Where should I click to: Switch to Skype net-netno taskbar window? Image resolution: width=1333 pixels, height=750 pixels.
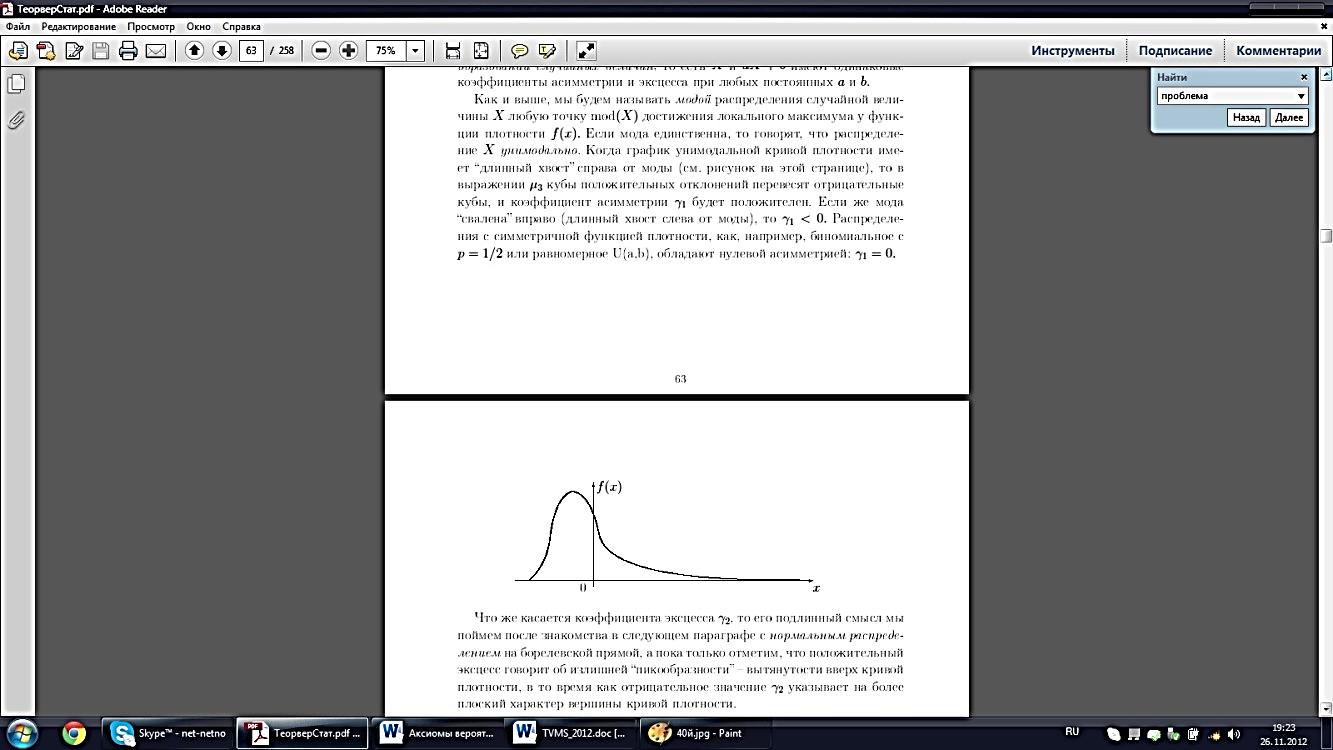[168, 733]
